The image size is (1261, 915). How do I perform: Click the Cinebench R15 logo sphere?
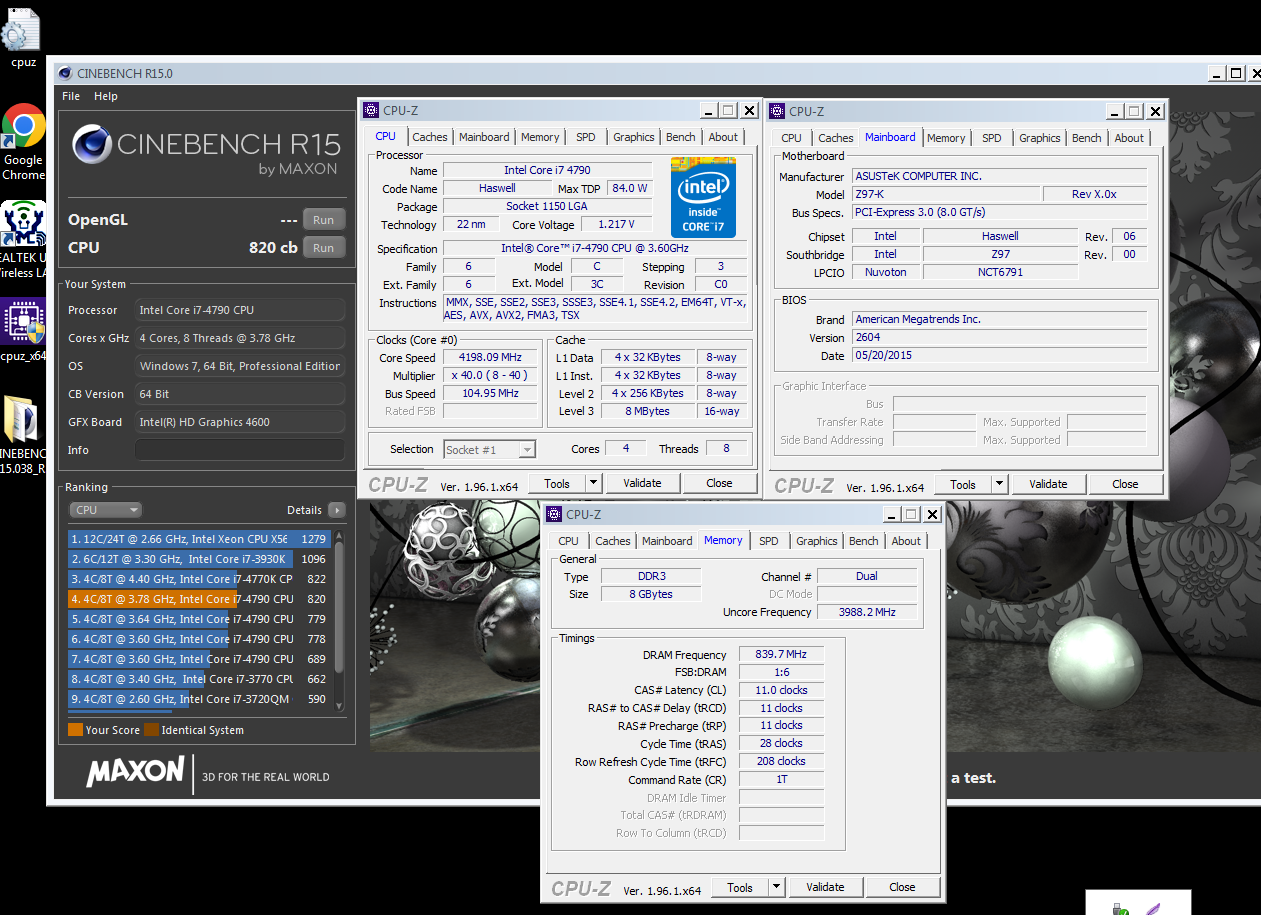click(x=91, y=146)
